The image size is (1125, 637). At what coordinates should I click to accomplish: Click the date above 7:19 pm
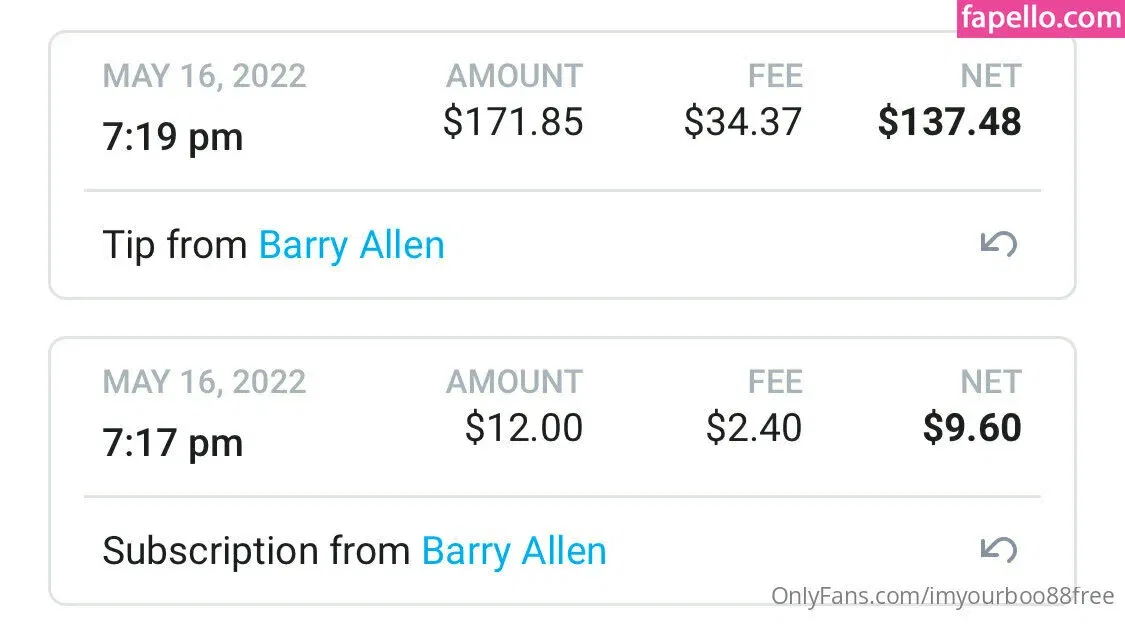(204, 77)
